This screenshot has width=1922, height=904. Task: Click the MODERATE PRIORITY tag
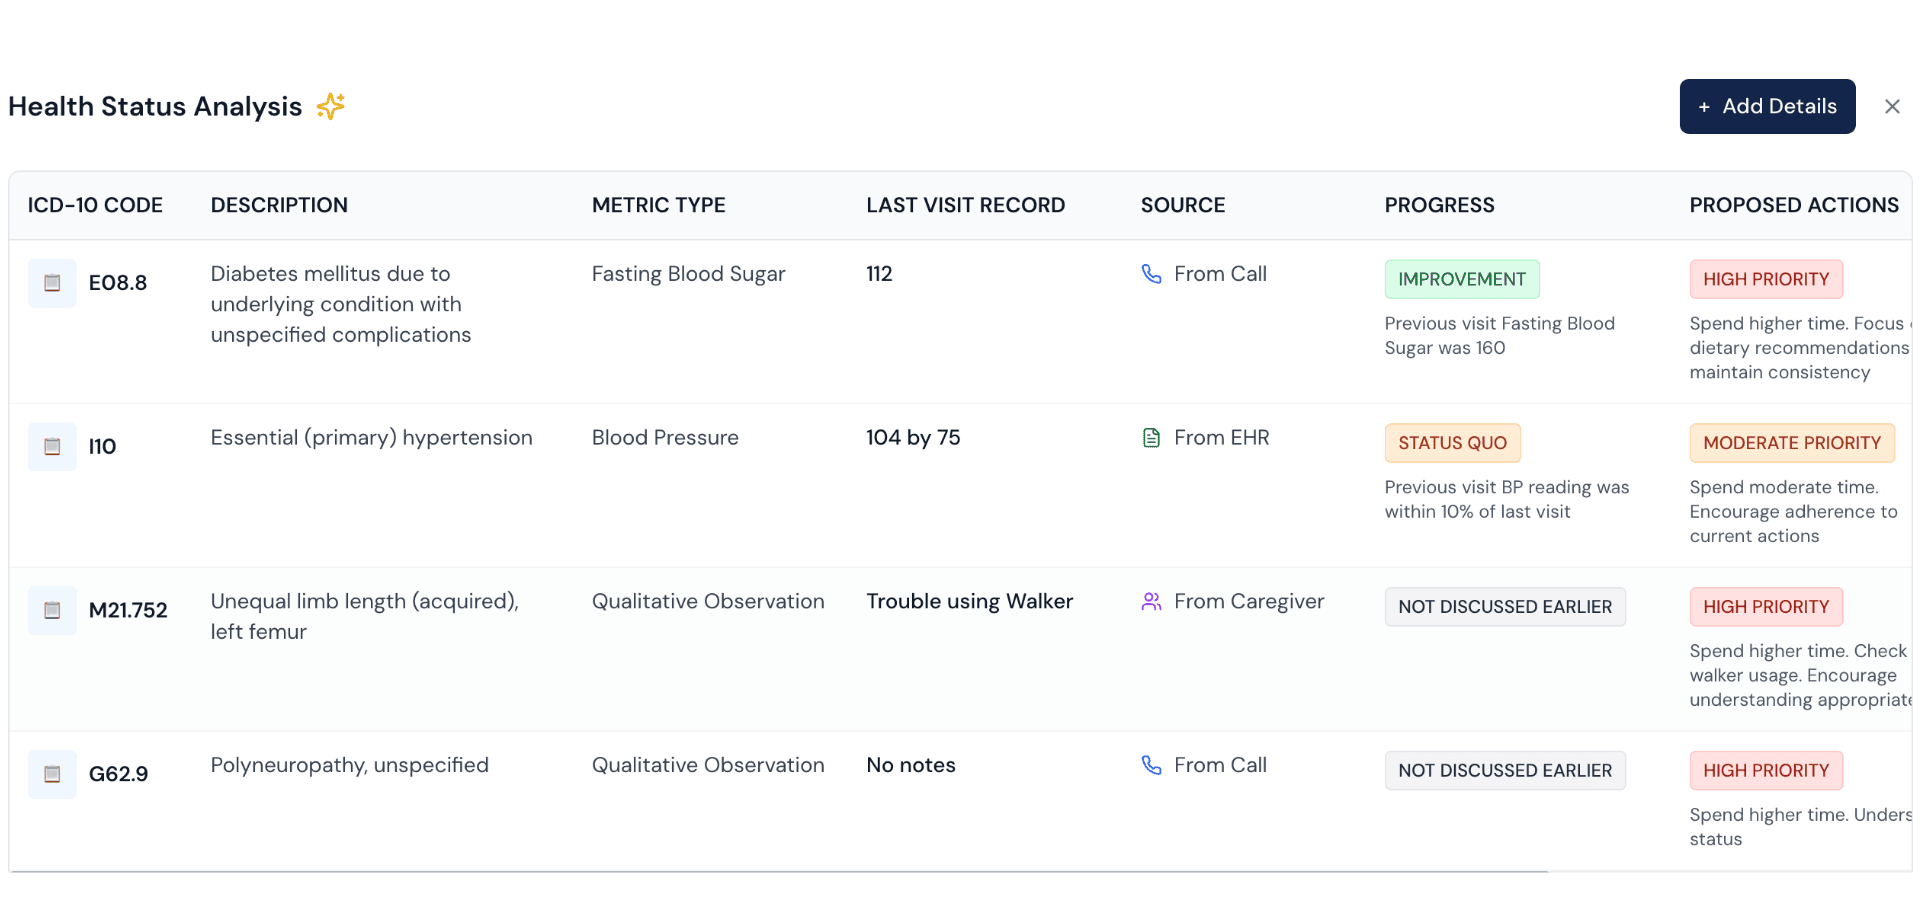pos(1791,443)
